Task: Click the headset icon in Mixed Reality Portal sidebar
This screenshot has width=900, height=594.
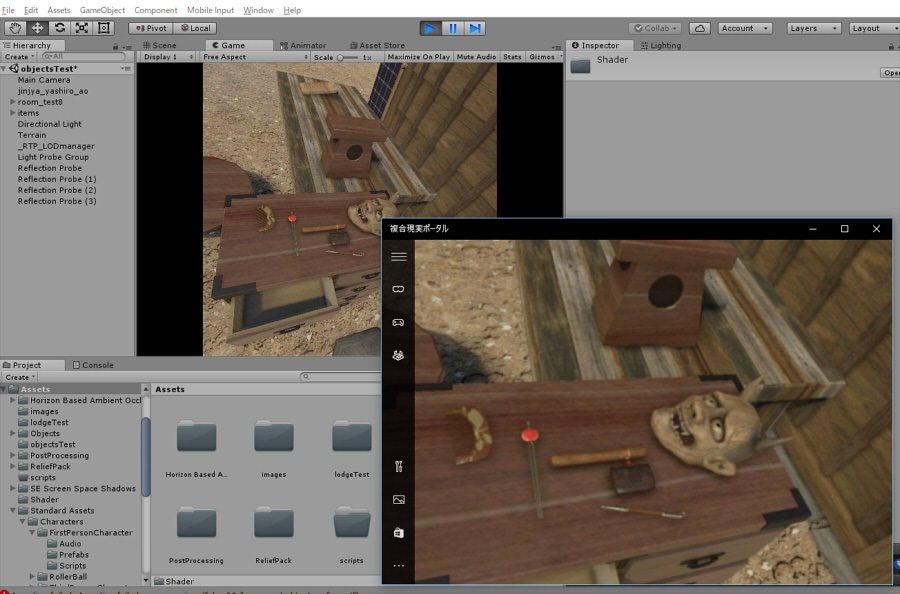Action: click(399, 288)
